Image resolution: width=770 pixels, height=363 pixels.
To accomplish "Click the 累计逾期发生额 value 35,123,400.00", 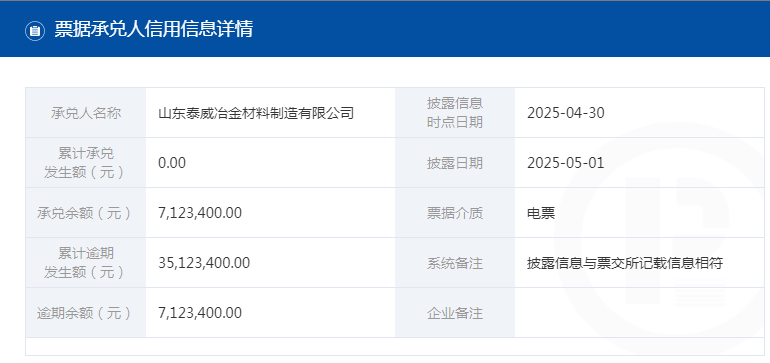I will click(x=204, y=263).
